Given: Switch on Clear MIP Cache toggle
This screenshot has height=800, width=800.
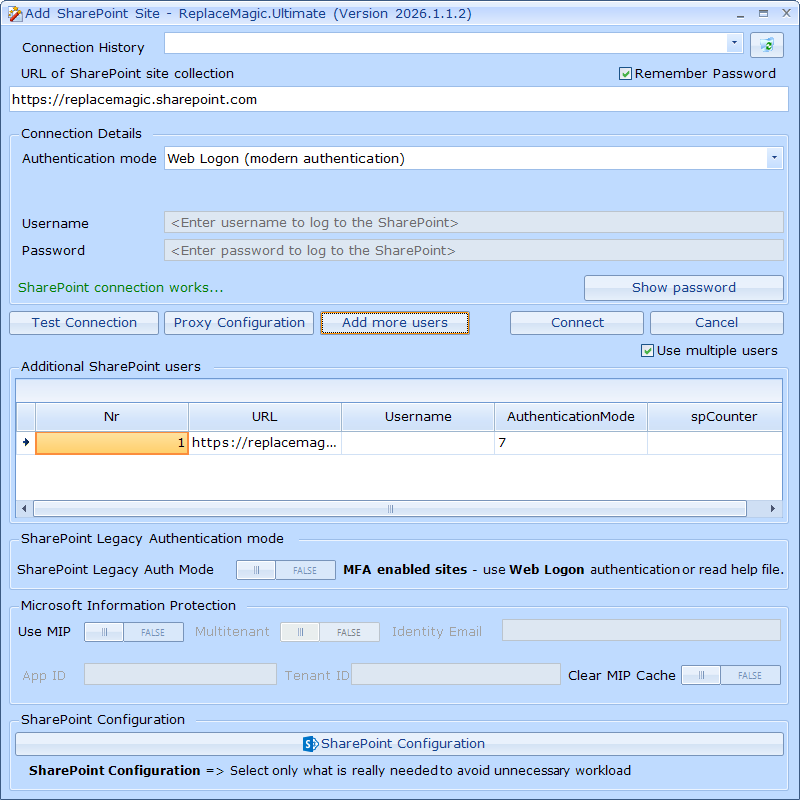Looking at the screenshot, I should (x=731, y=675).
